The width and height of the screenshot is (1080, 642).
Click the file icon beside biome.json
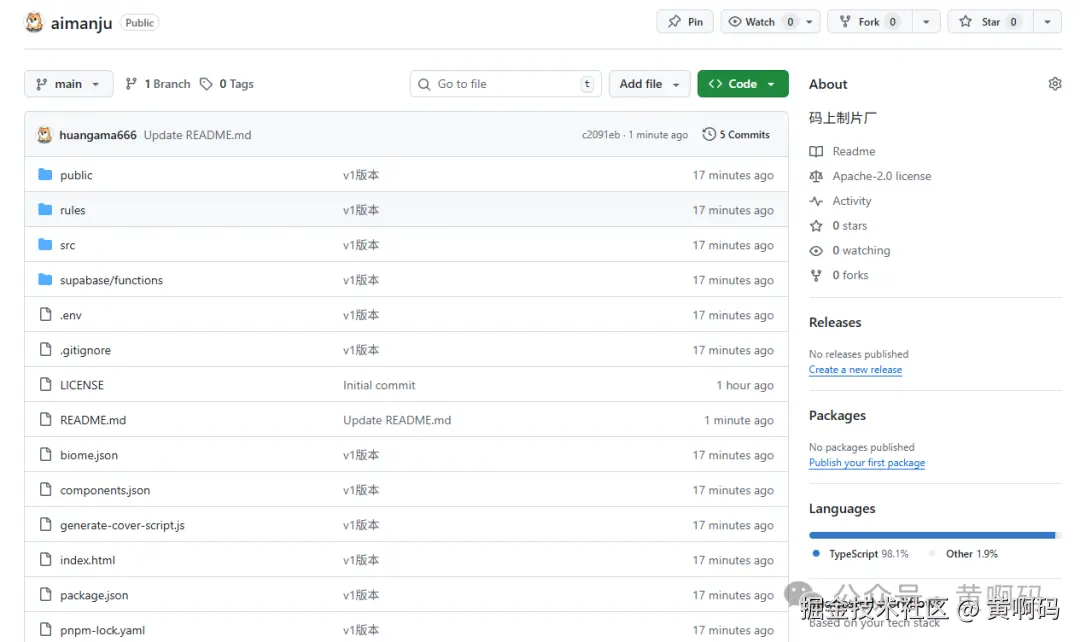pyautogui.click(x=45, y=455)
